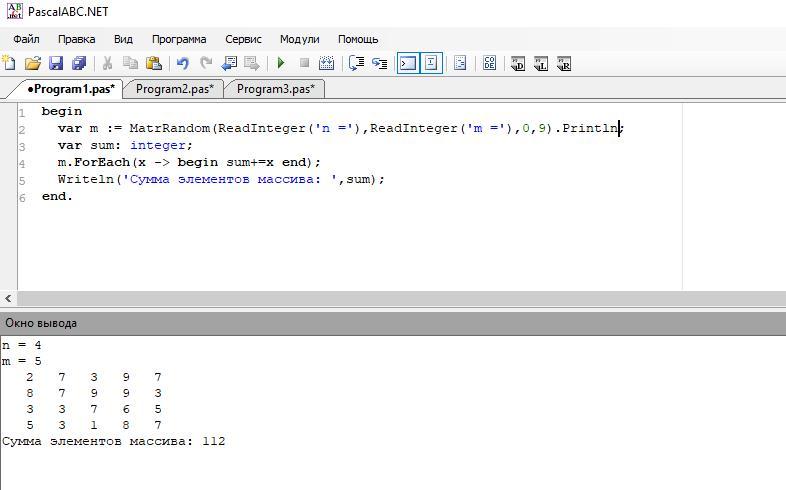This screenshot has width=786, height=490.
Task: Open the Программа menu
Action: pyautogui.click(x=179, y=39)
